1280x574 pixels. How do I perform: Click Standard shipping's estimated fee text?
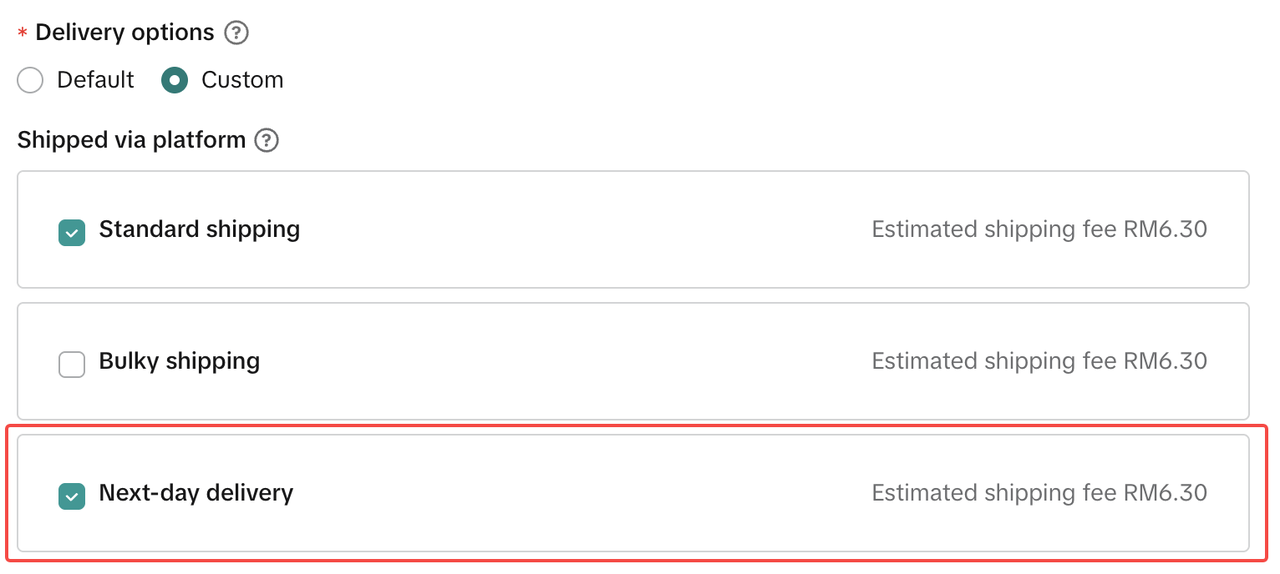point(1039,229)
